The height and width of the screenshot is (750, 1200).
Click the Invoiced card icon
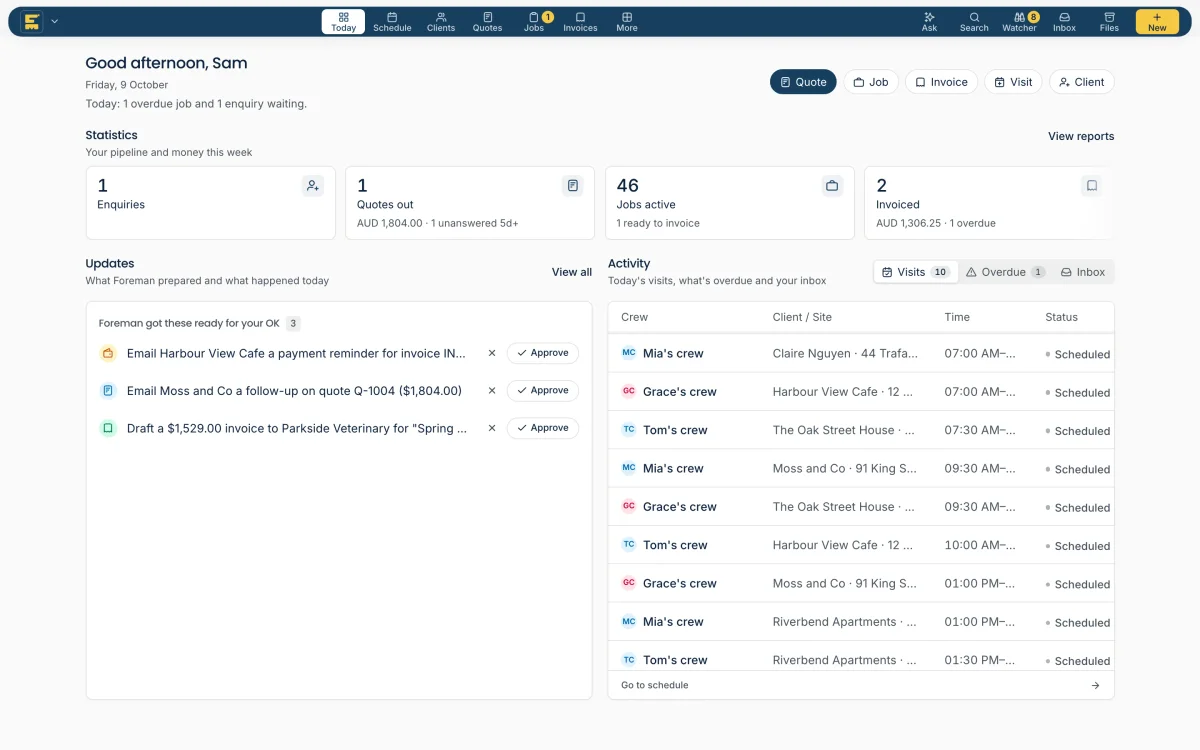1092,185
